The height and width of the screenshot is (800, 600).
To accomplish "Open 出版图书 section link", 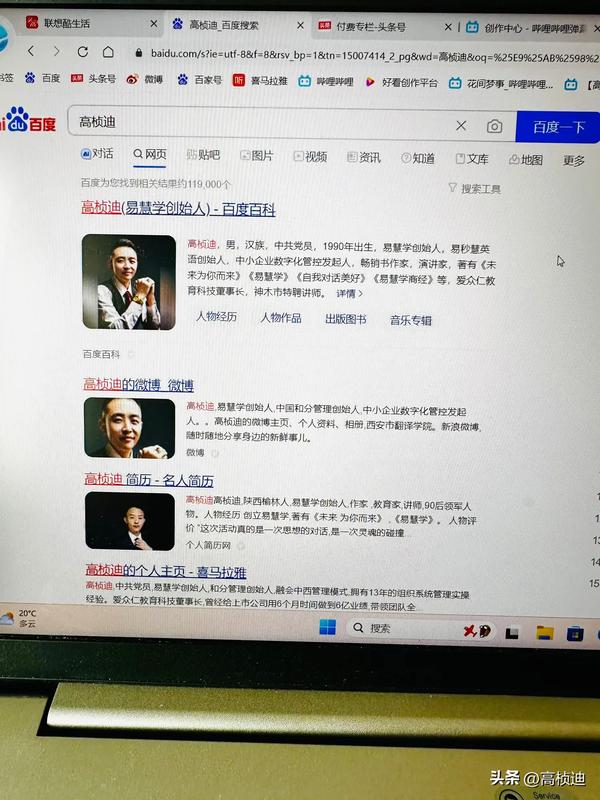I will (x=345, y=319).
